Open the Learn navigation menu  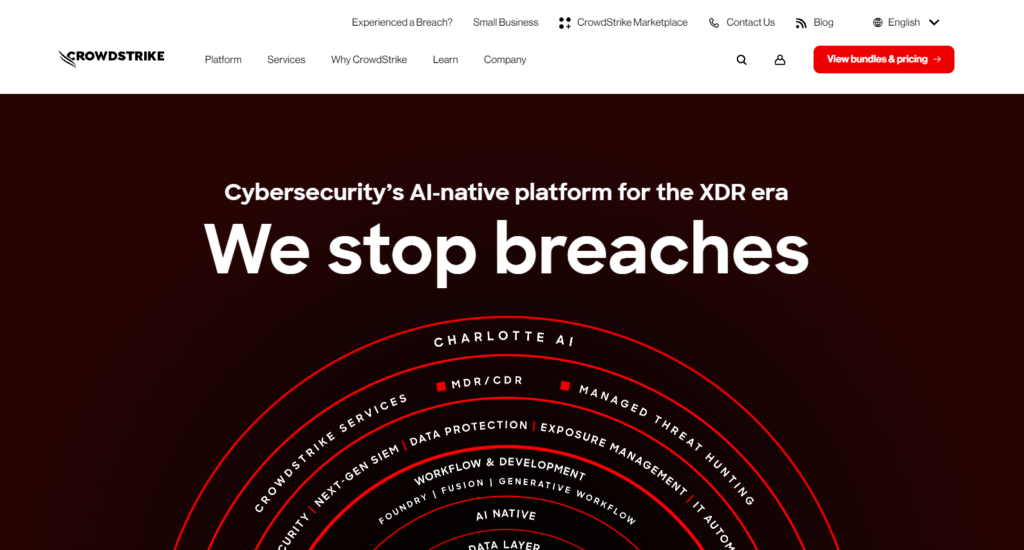pyautogui.click(x=445, y=60)
